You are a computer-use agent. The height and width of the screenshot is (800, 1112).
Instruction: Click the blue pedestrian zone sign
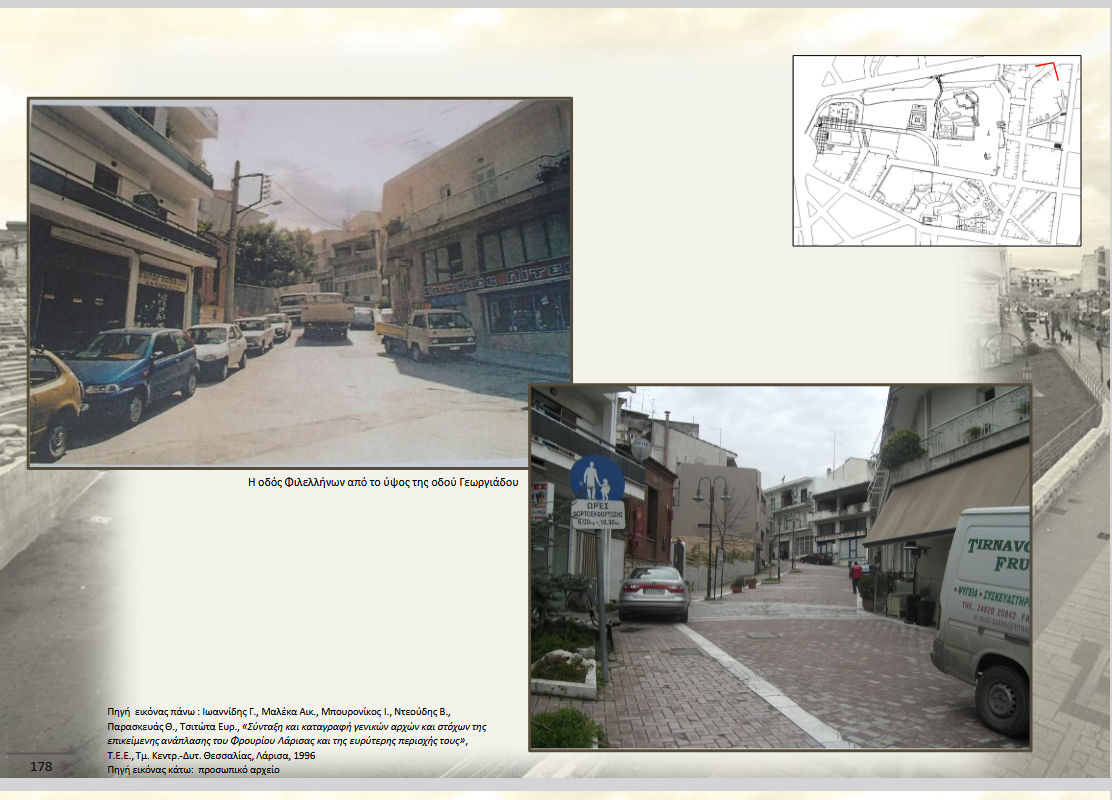coord(597,478)
